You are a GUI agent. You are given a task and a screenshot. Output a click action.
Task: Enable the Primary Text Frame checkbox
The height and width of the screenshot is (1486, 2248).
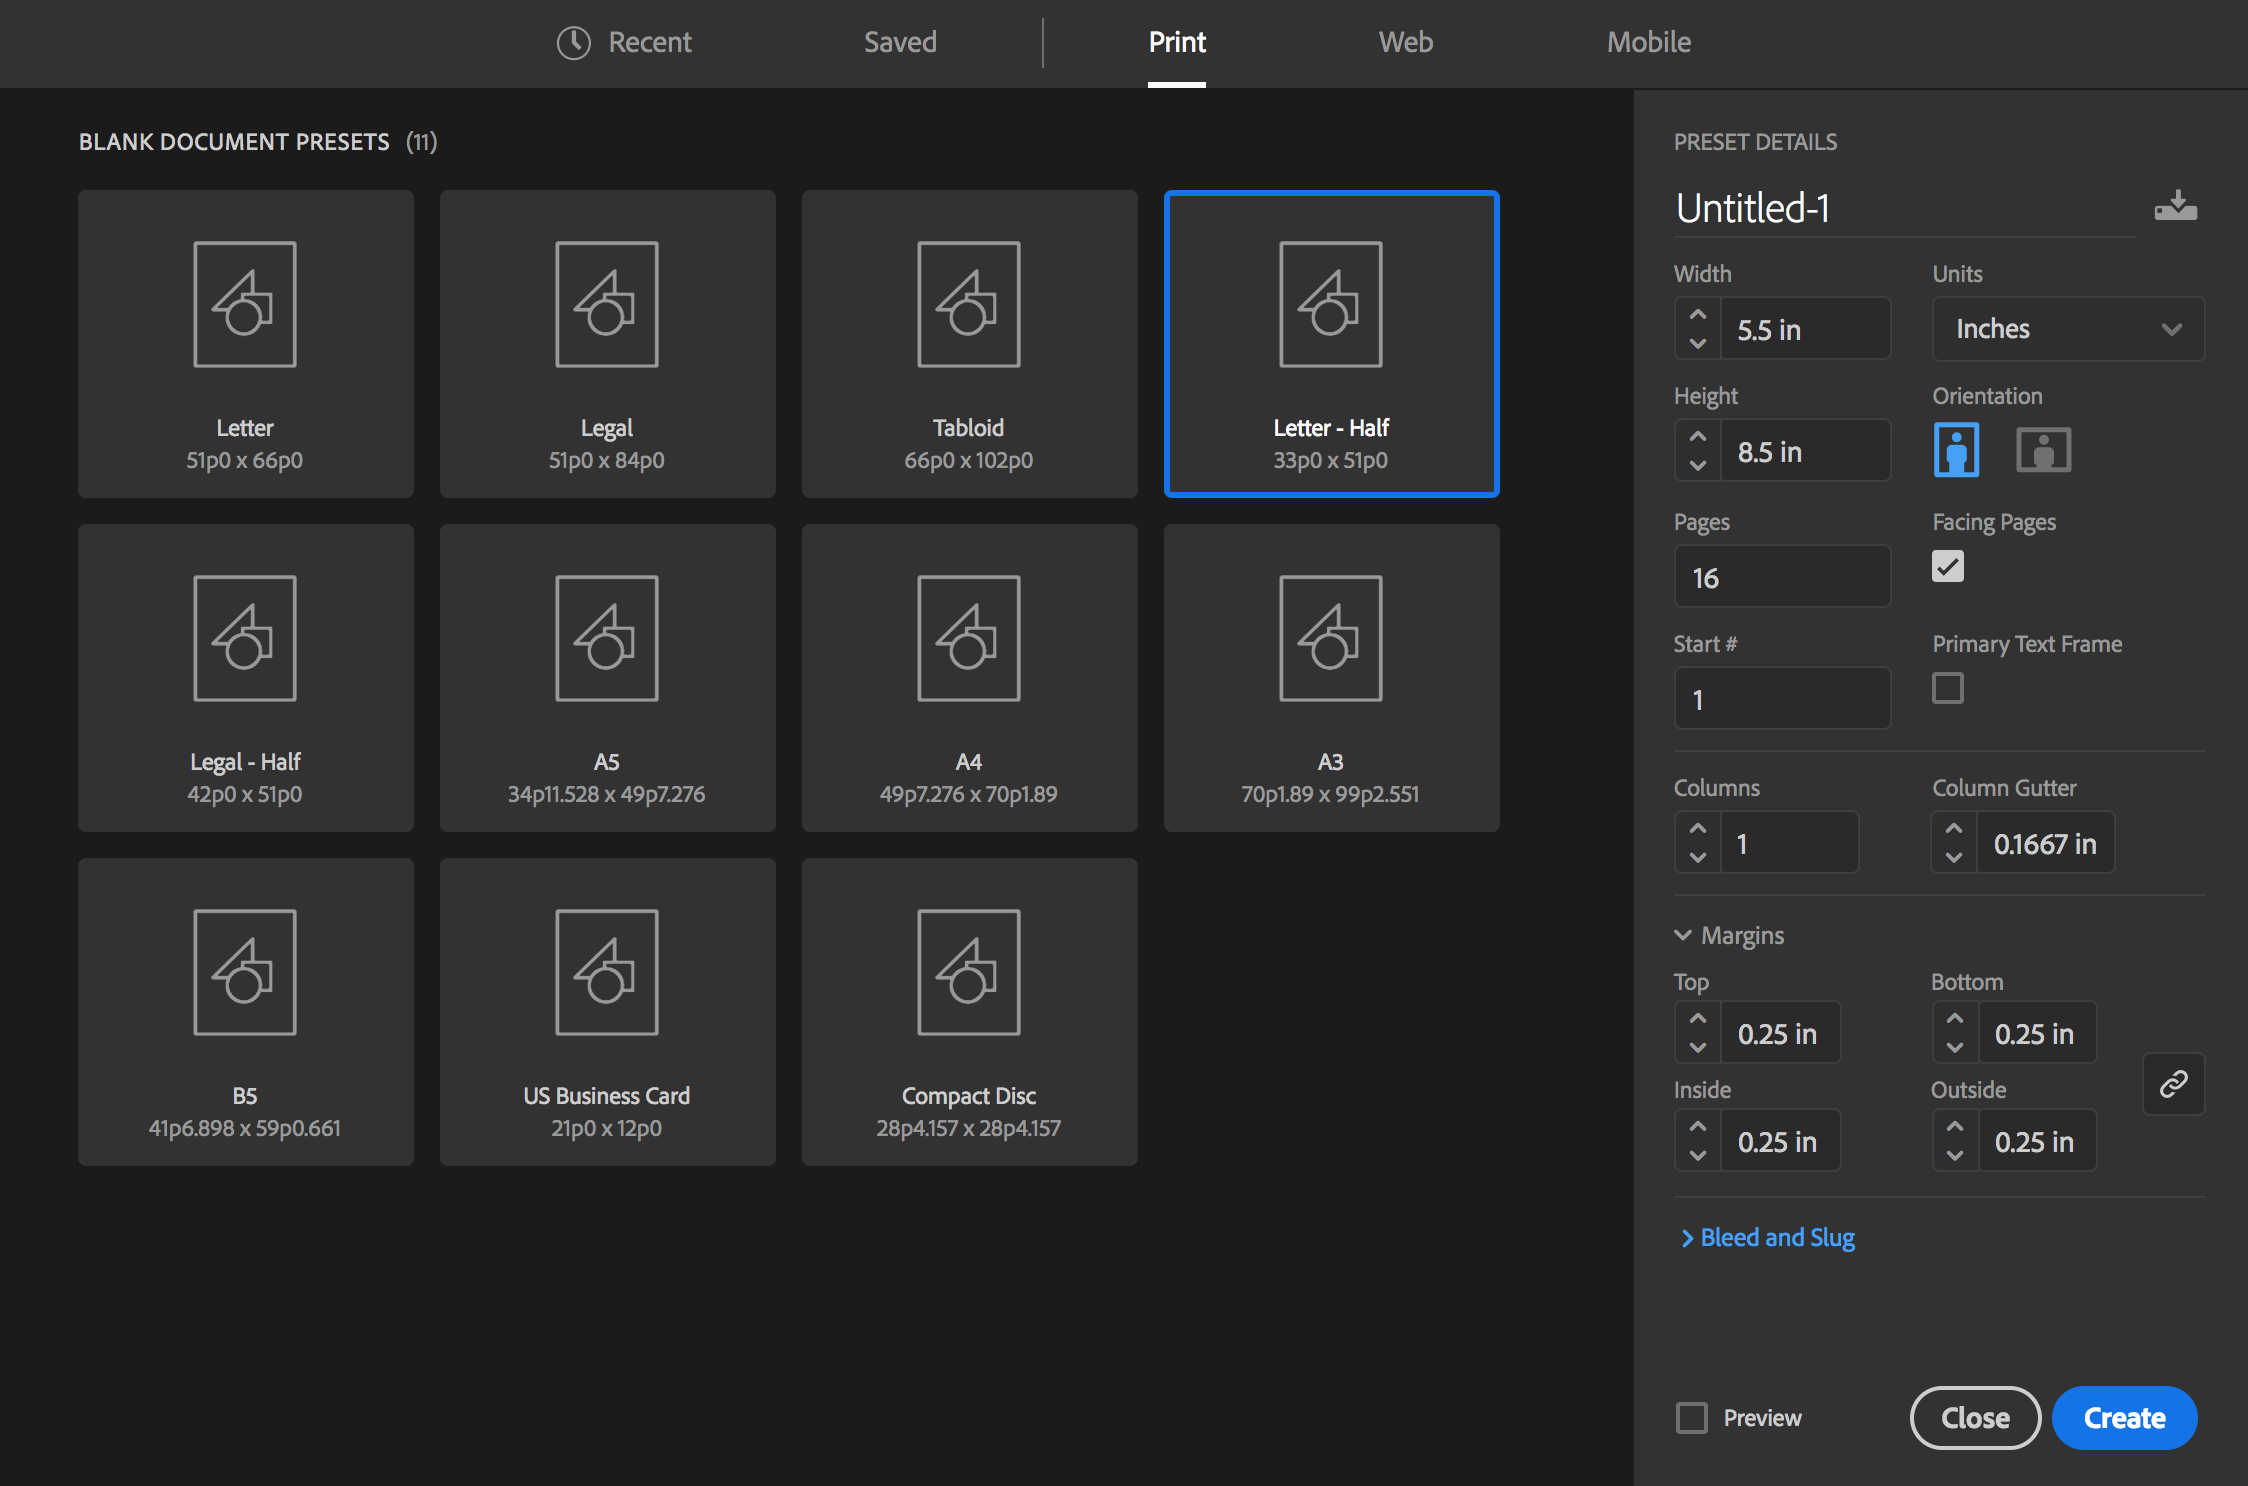coord(1947,688)
